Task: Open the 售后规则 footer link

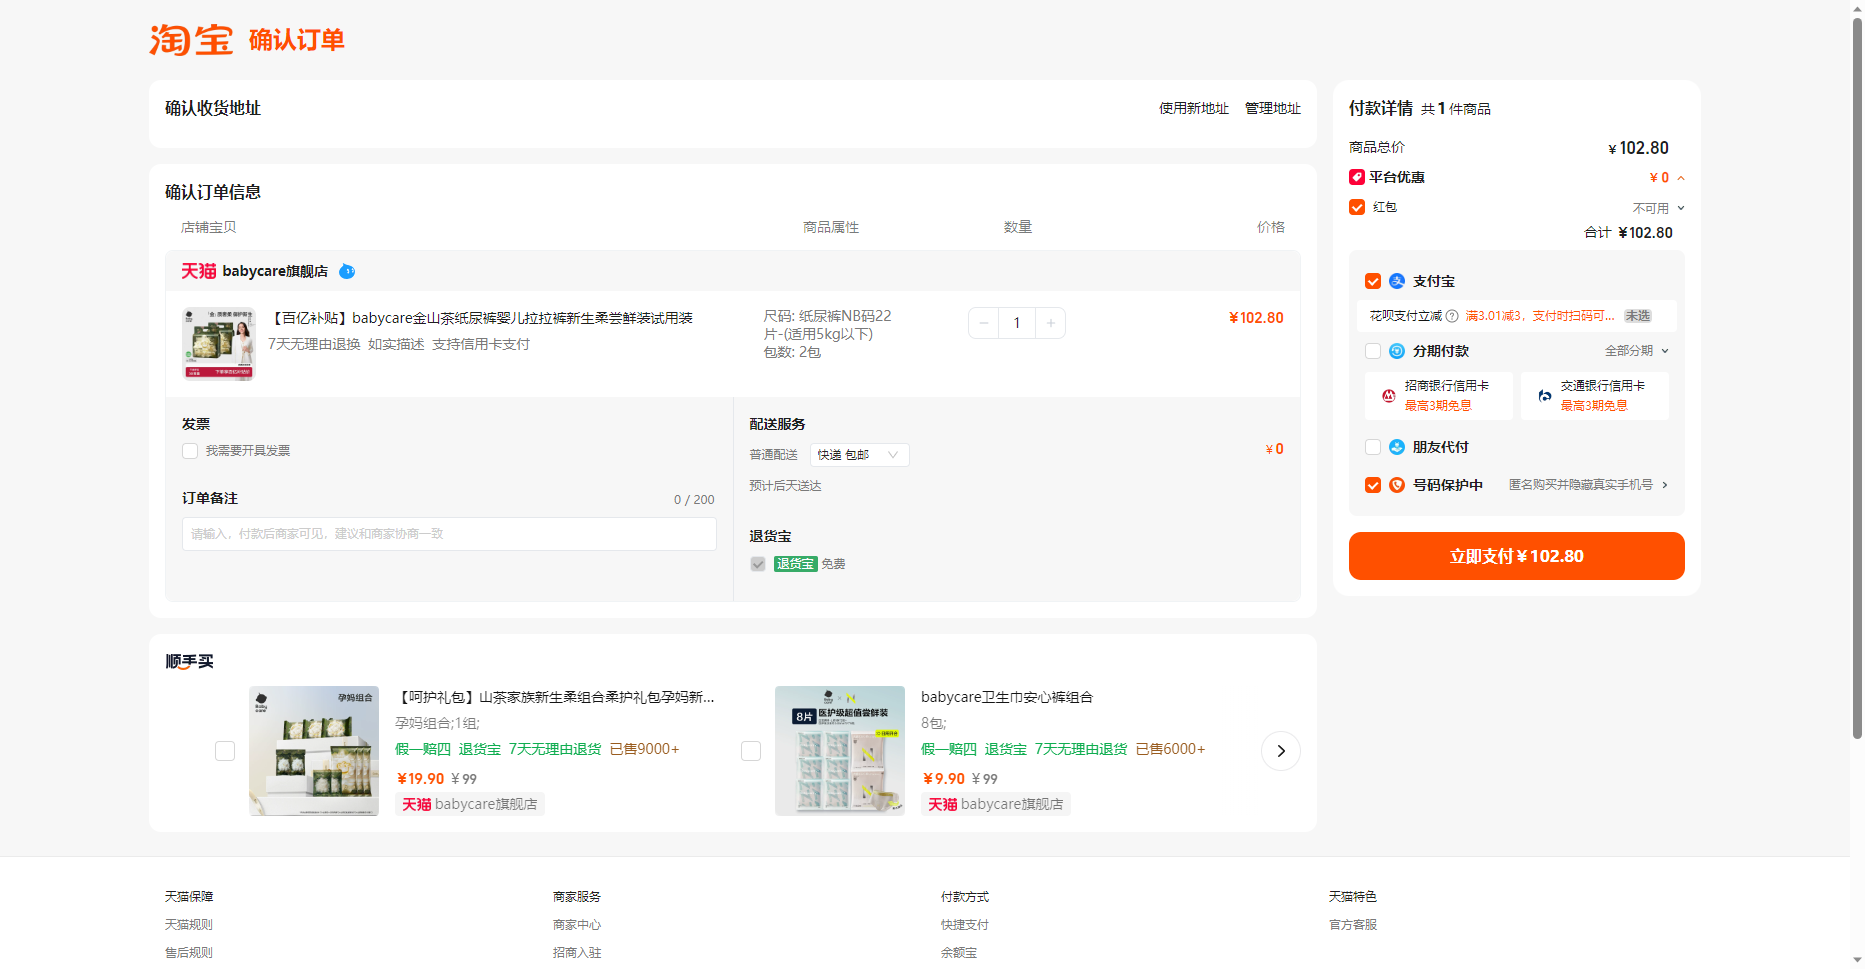Action: [189, 953]
